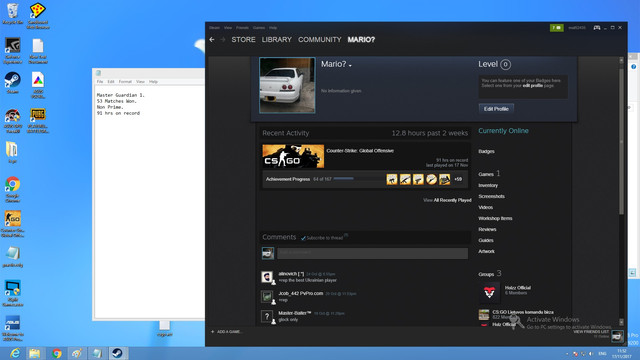
Task: Toggle the Subscribe to thread checkbox
Action: pyautogui.click(x=303, y=238)
